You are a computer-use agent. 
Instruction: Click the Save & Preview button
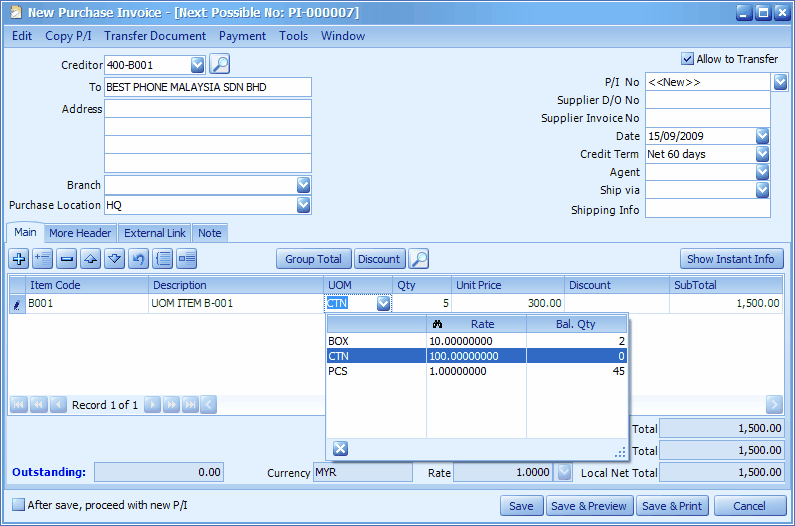(x=590, y=506)
